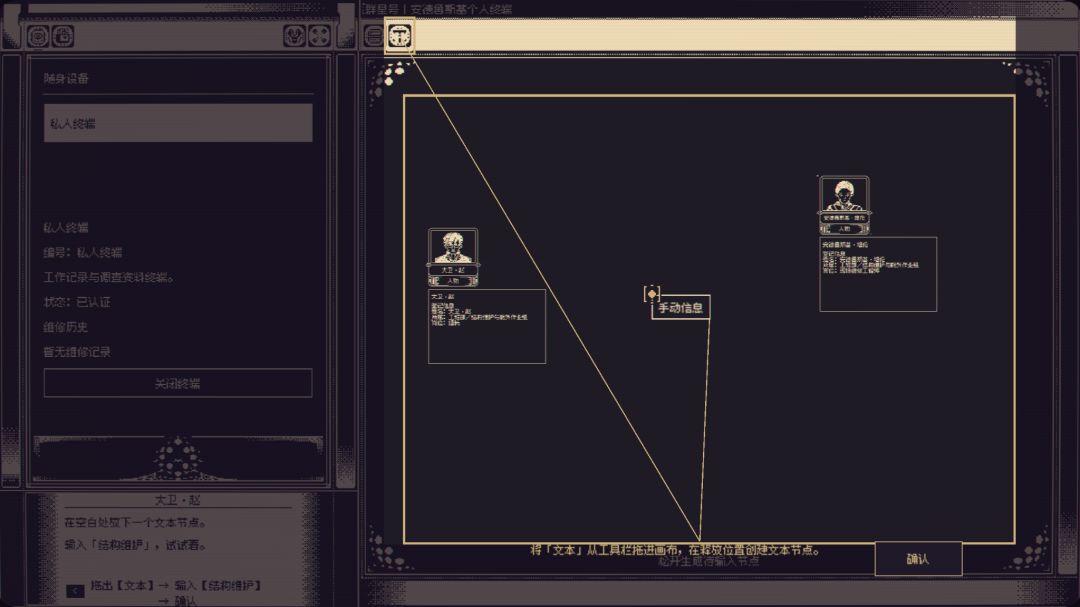Click the 人物 tag under 大卫·赵 portrait
Image resolution: width=1080 pixels, height=607 pixels.
pos(453,281)
